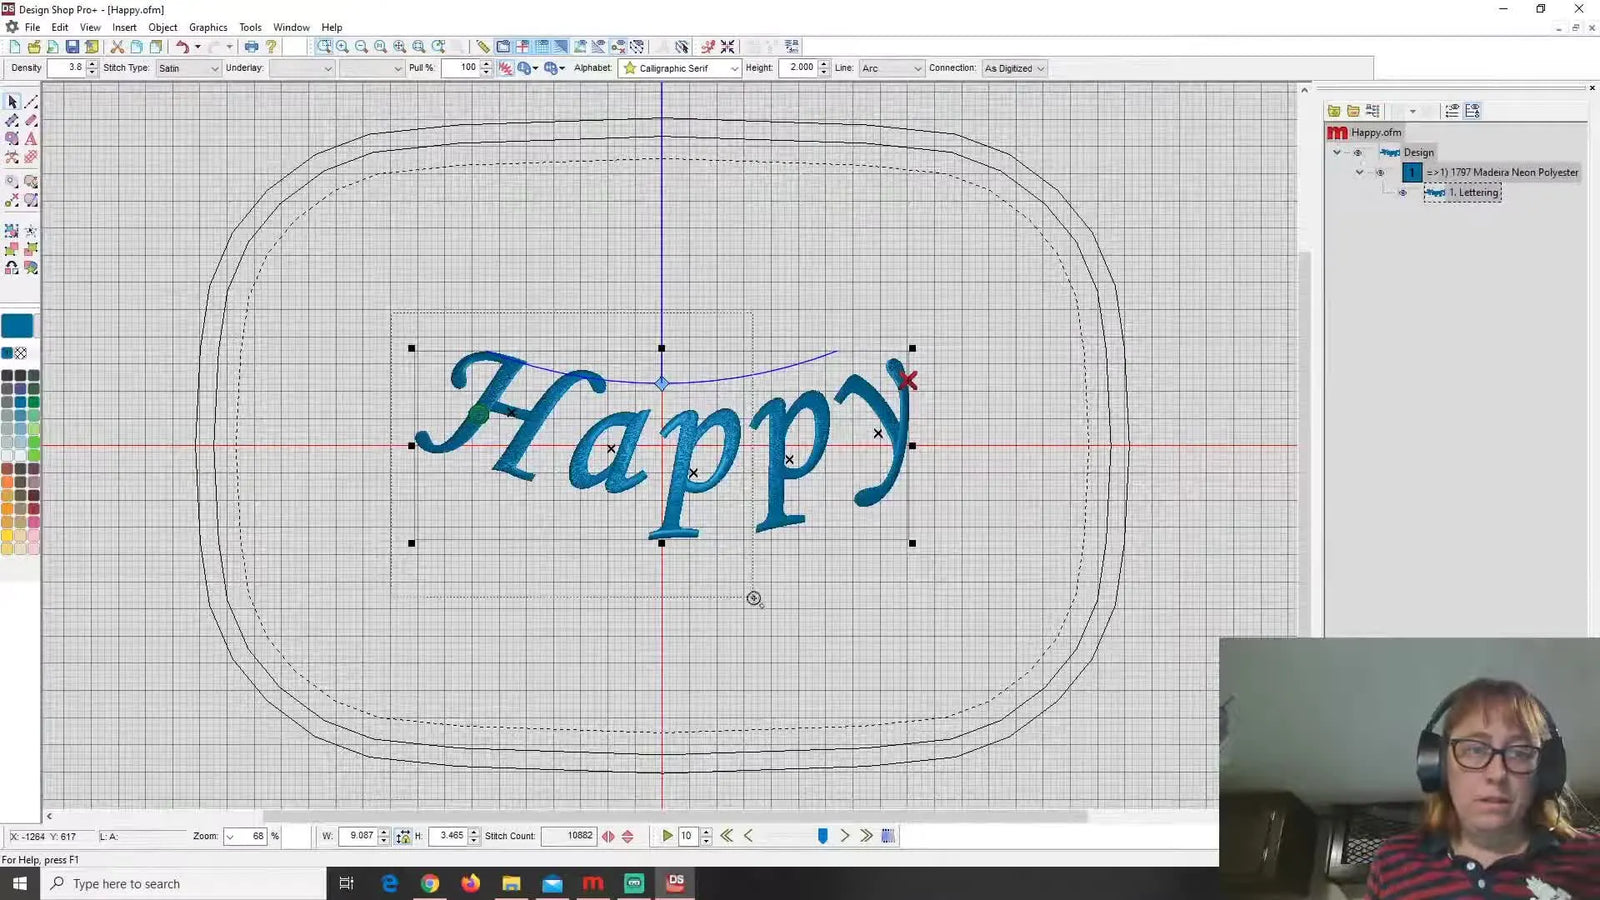Toggle visibility of the Design node

[1357, 152]
